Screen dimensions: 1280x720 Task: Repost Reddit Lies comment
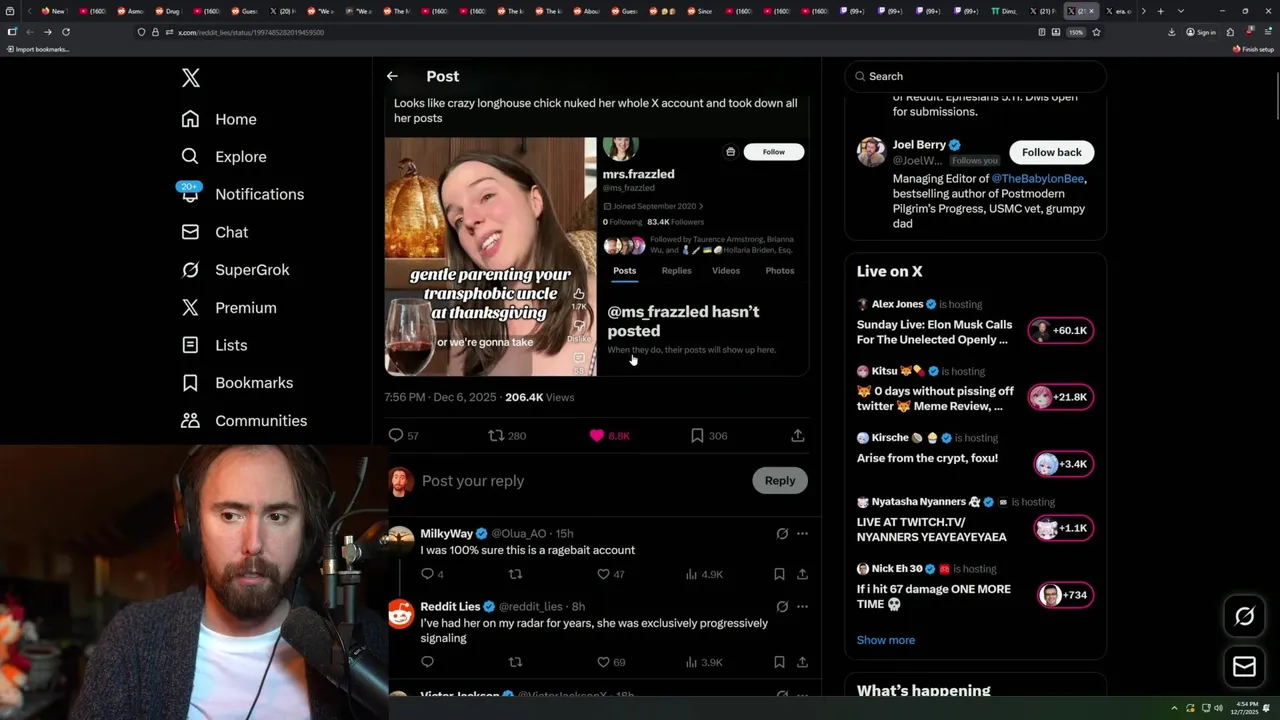tap(515, 662)
